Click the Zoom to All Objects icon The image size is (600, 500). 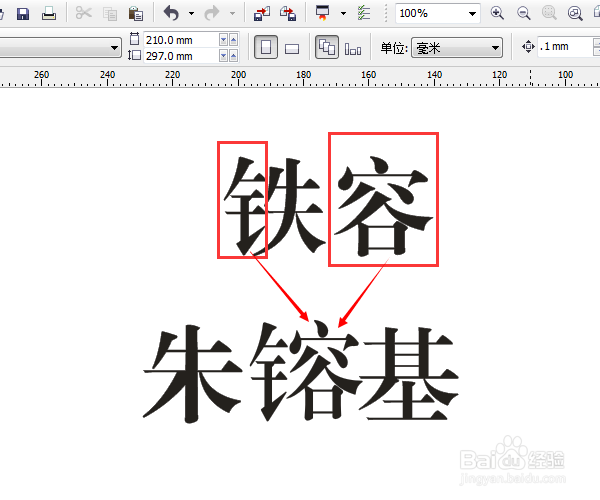[575, 13]
